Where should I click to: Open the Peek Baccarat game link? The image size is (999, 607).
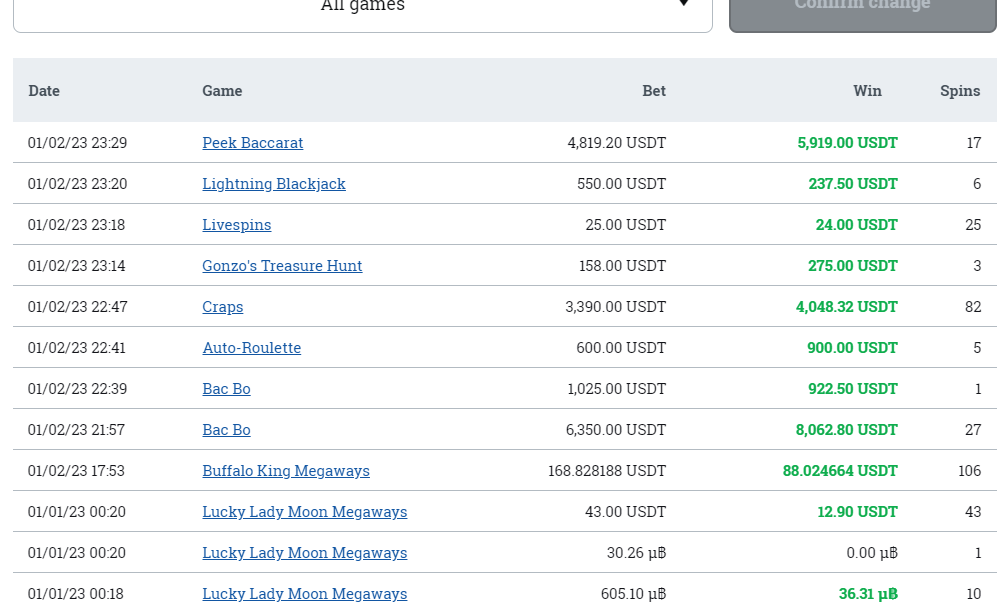252,143
